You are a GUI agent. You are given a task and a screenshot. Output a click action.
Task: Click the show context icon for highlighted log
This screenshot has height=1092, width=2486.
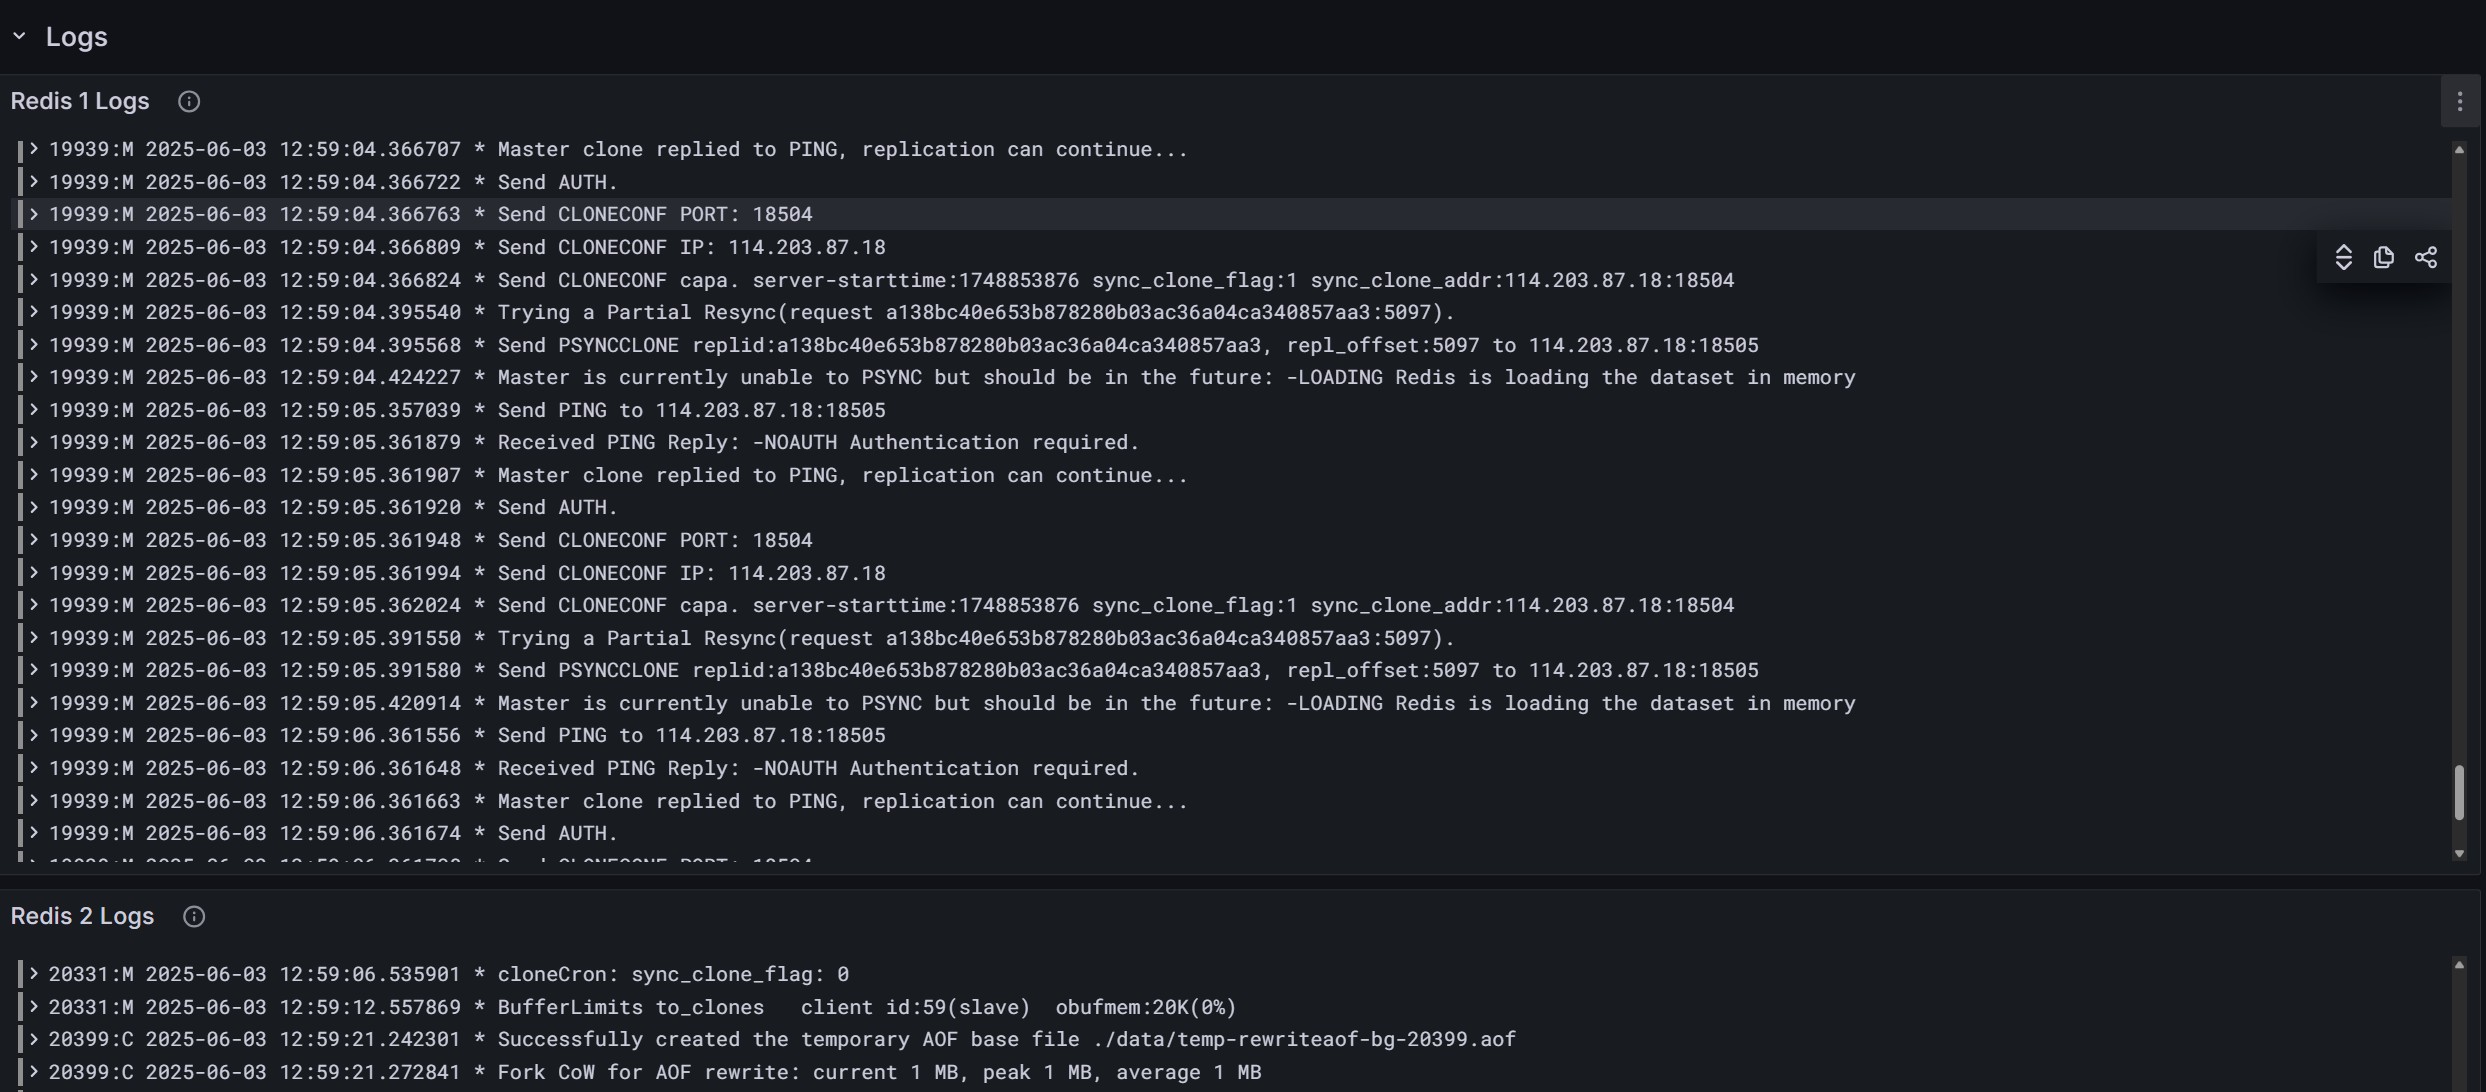point(2343,258)
